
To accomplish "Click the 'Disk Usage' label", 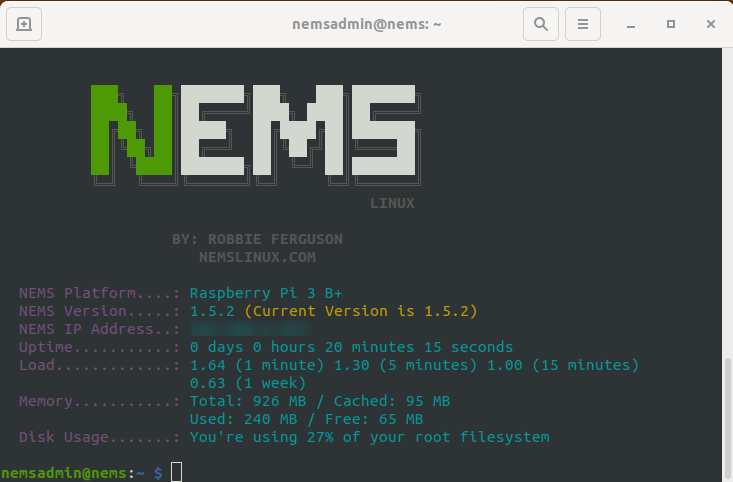I will (64, 437).
